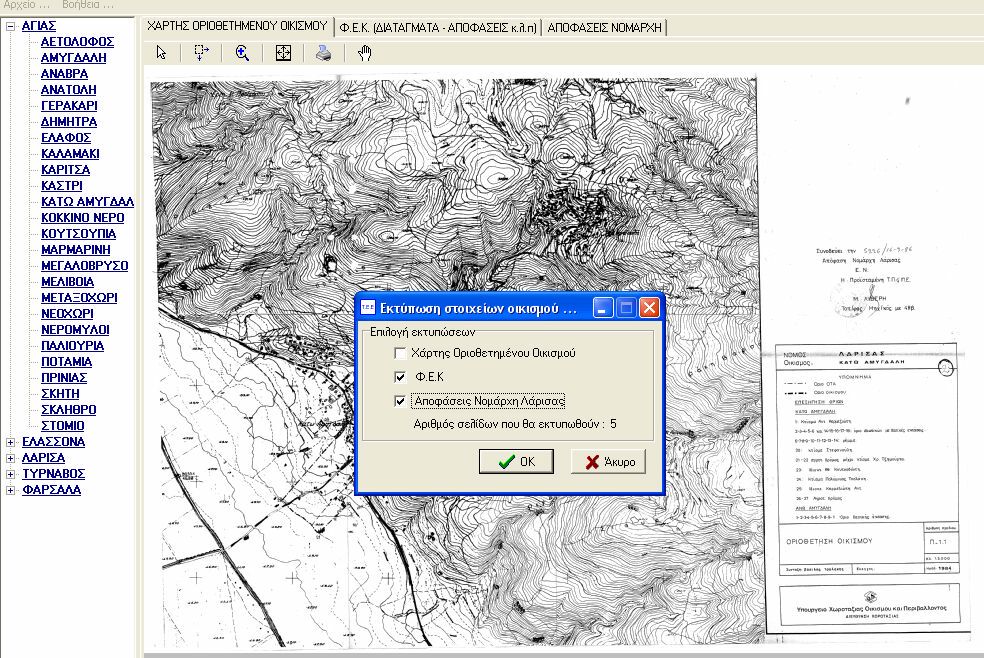The image size is (984, 658).
Task: Select ΚΑΤΩ ΑΜΥΓΔΑΛΗ in the settlement tree
Action: (x=87, y=202)
